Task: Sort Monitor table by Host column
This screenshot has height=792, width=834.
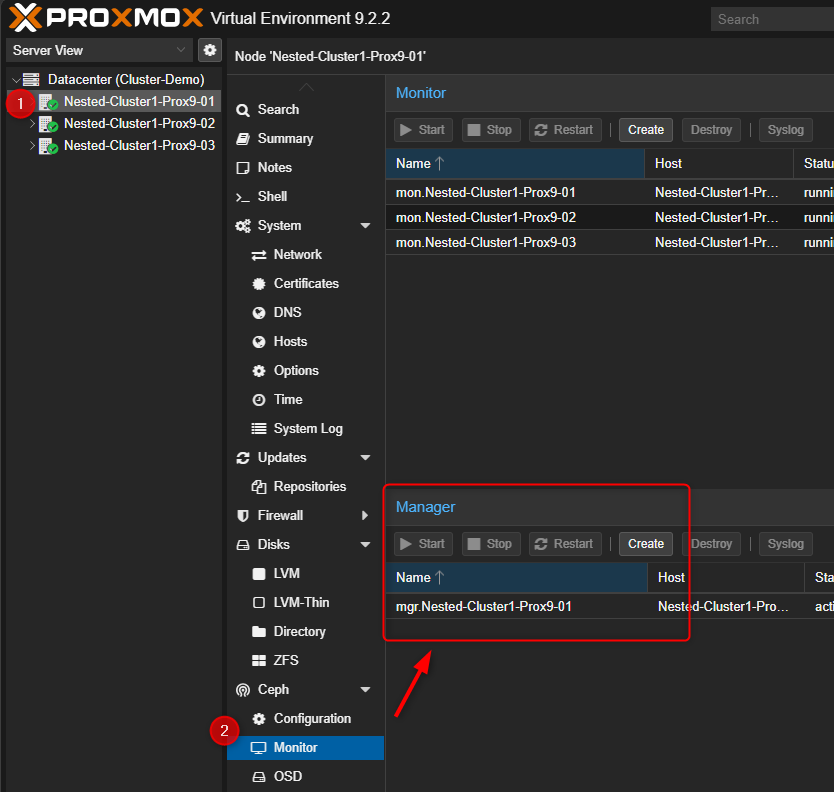Action: click(719, 163)
